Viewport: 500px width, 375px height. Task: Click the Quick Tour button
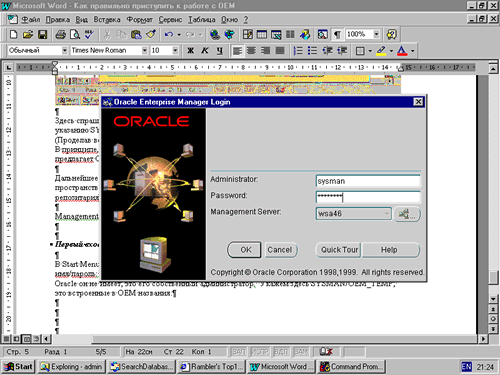click(339, 250)
